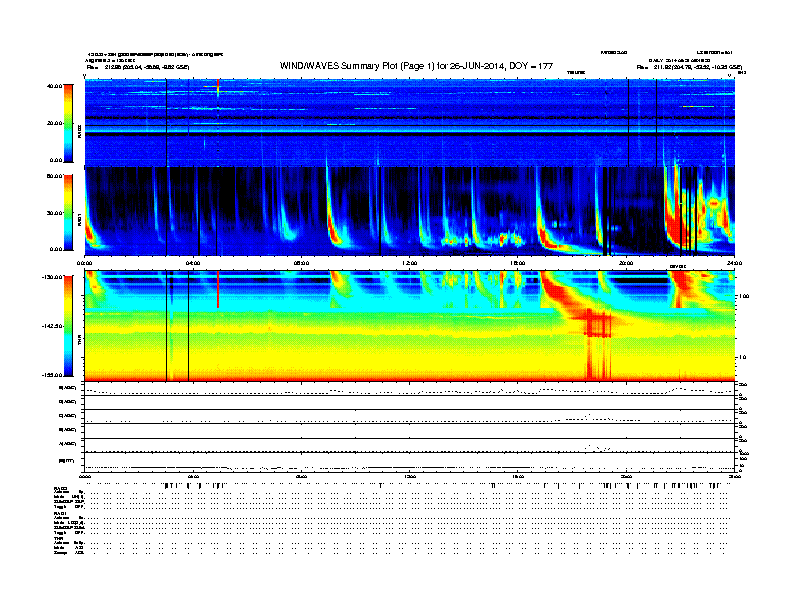Click the 10 label on TNR right axis
This screenshot has width=792, height=612.
(x=742, y=358)
